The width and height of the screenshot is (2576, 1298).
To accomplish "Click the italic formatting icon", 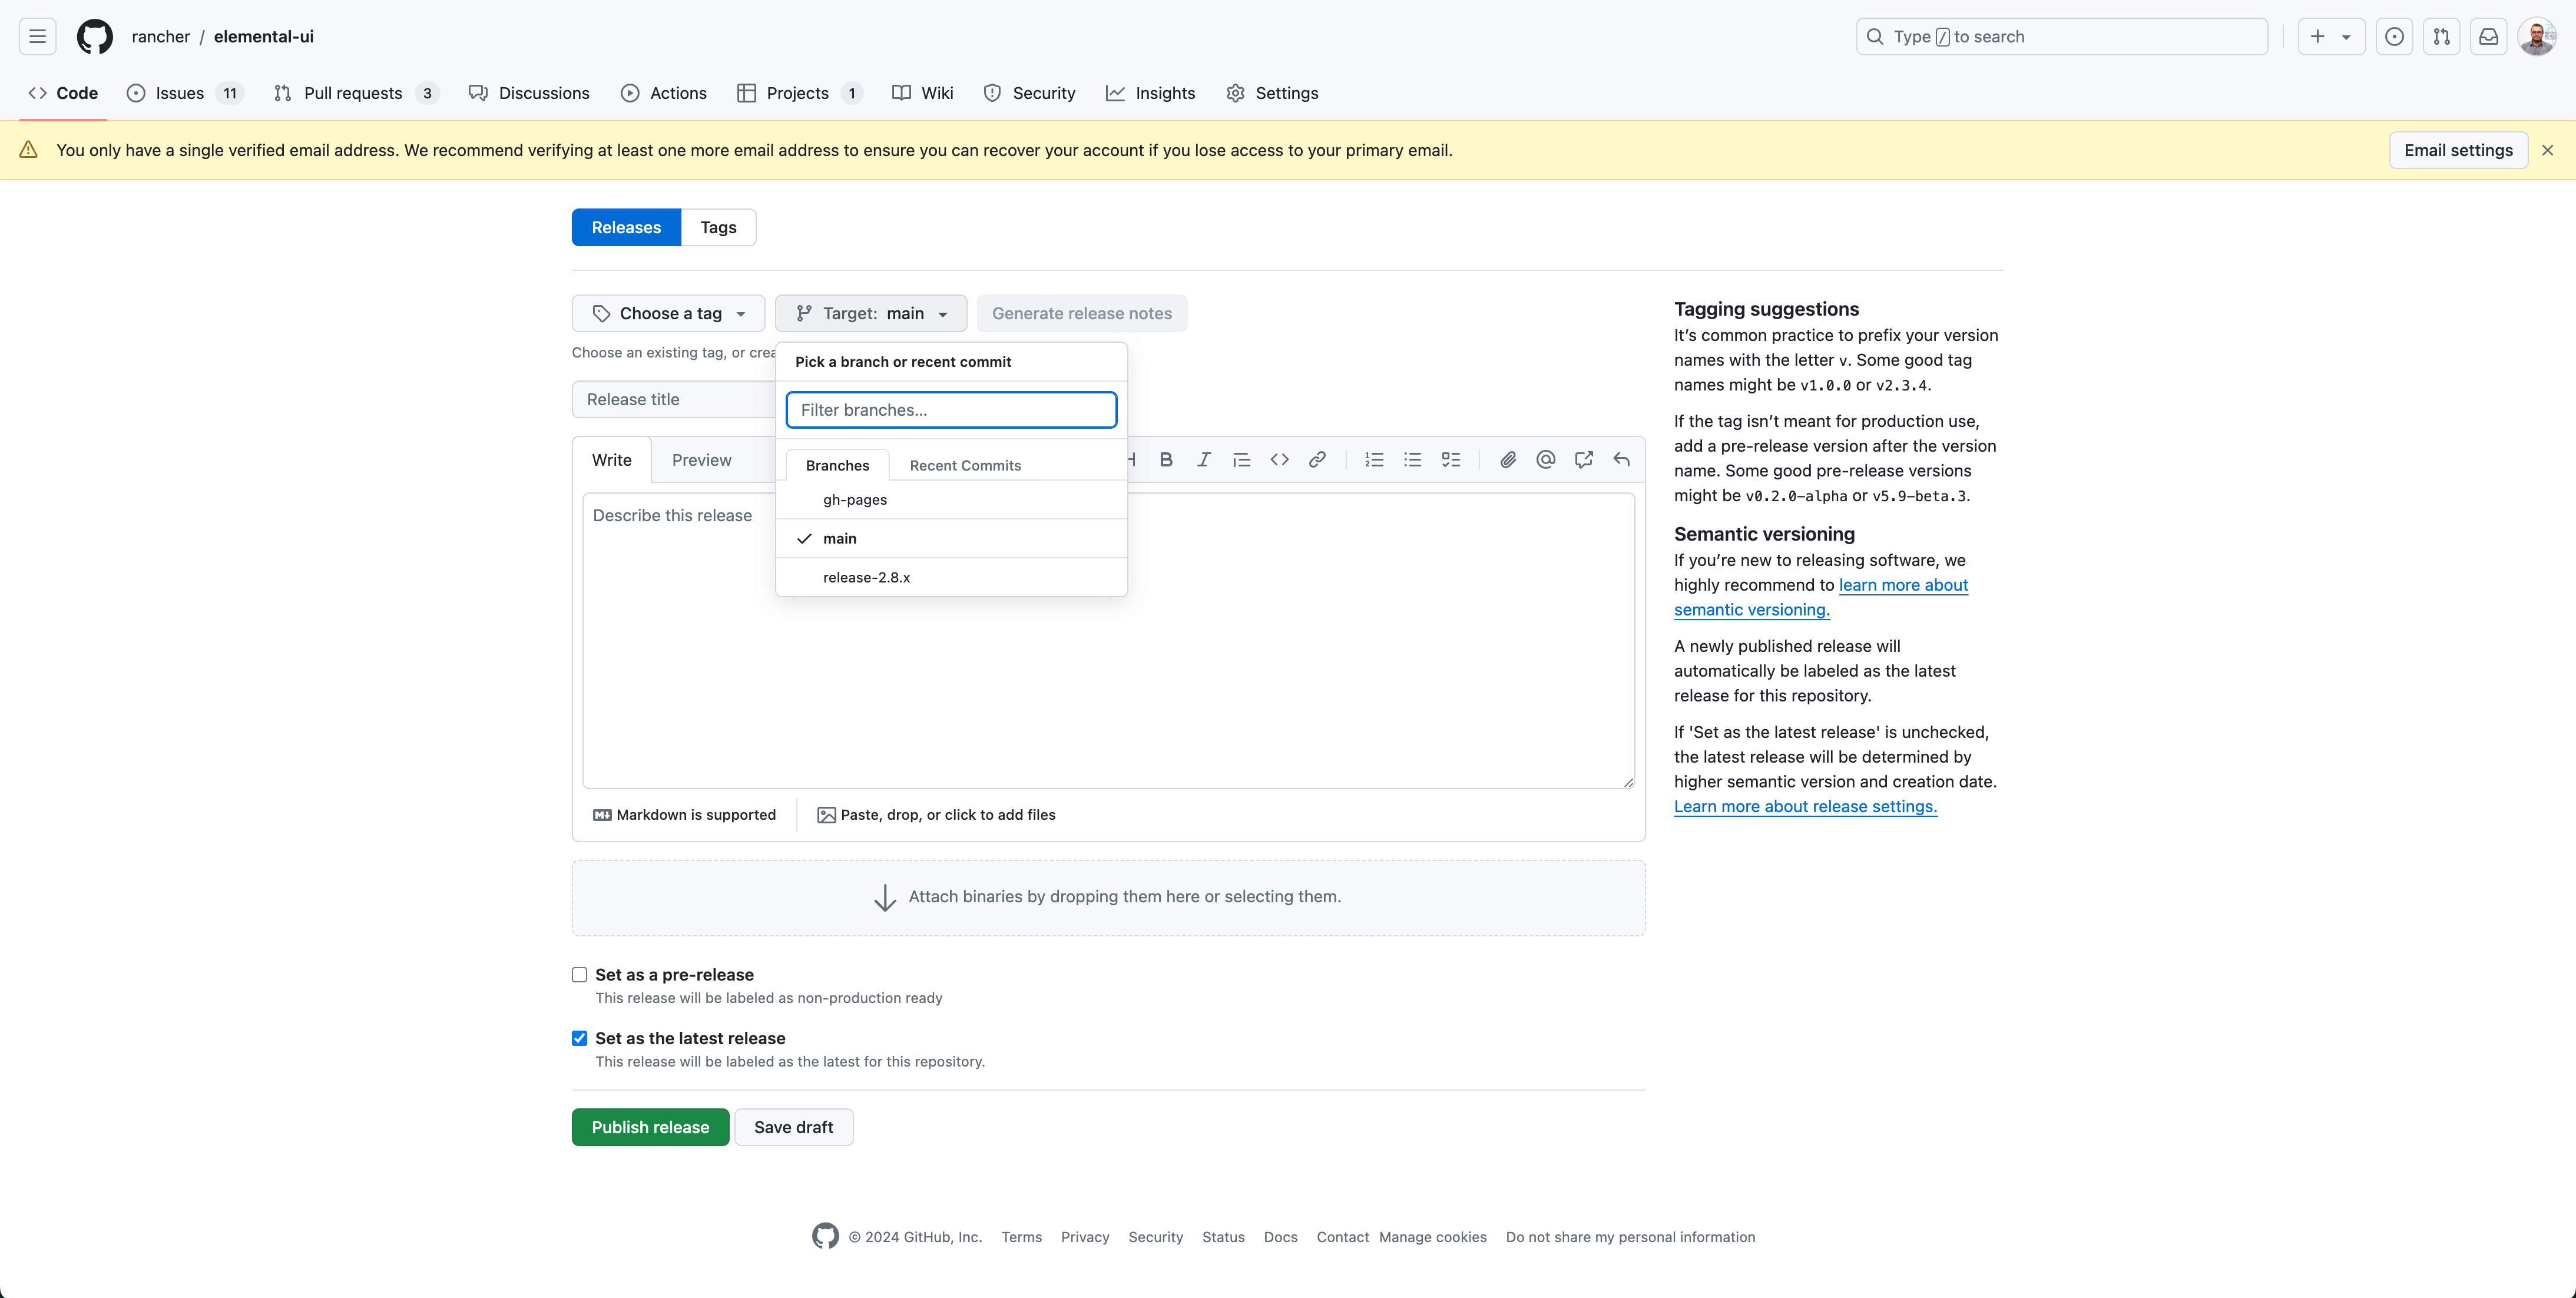I will [x=1204, y=459].
